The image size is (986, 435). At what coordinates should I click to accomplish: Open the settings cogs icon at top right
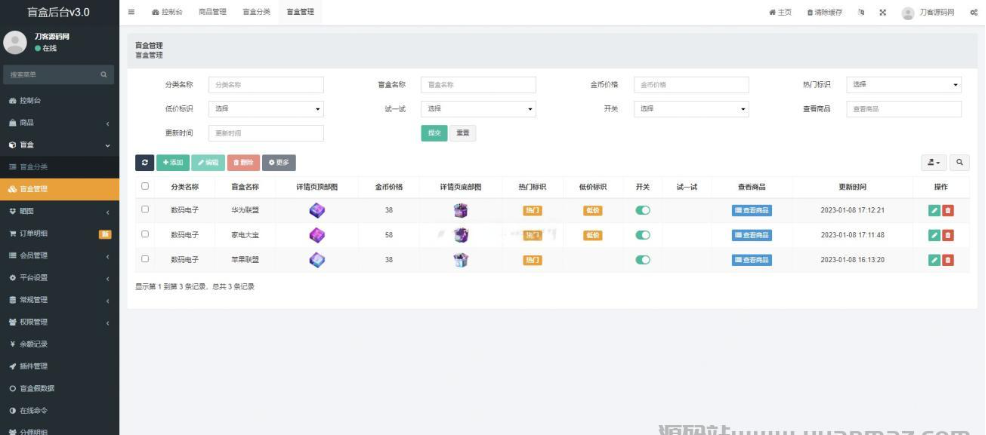pos(973,12)
